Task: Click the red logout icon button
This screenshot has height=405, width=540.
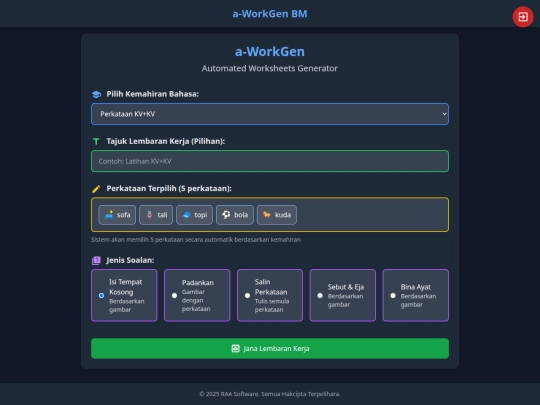Action: [523, 17]
